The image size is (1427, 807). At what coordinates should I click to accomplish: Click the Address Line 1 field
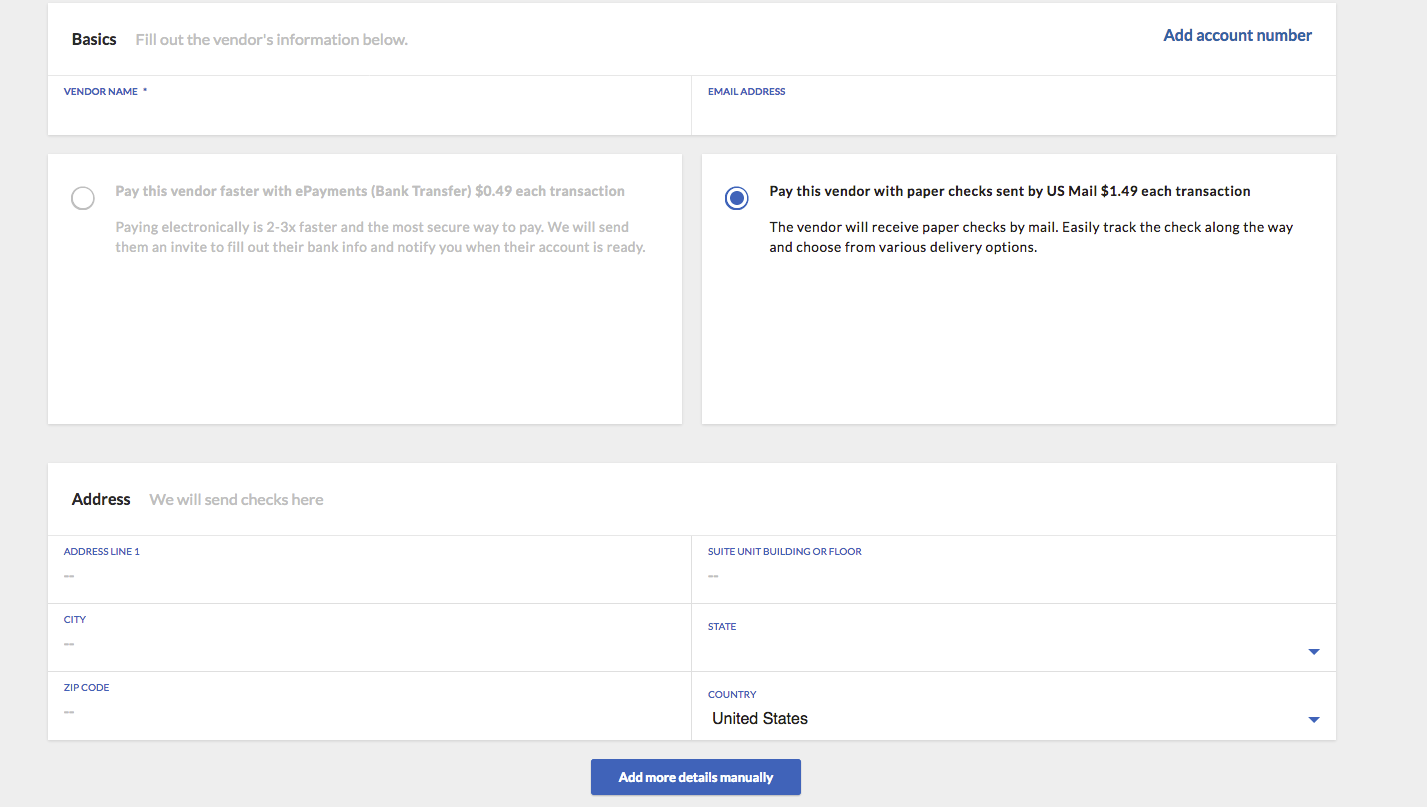click(368, 576)
